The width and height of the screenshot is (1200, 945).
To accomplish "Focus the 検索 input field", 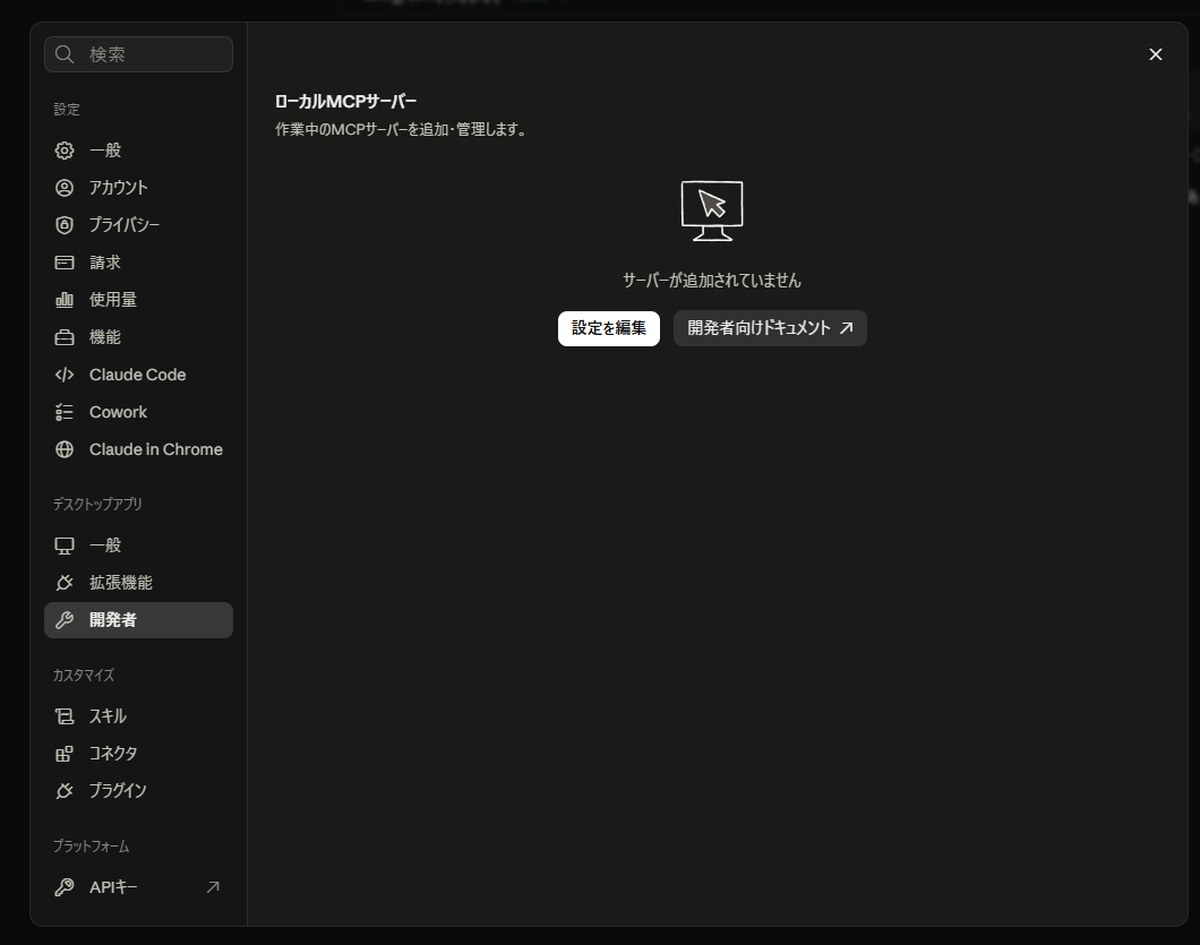I will point(138,54).
